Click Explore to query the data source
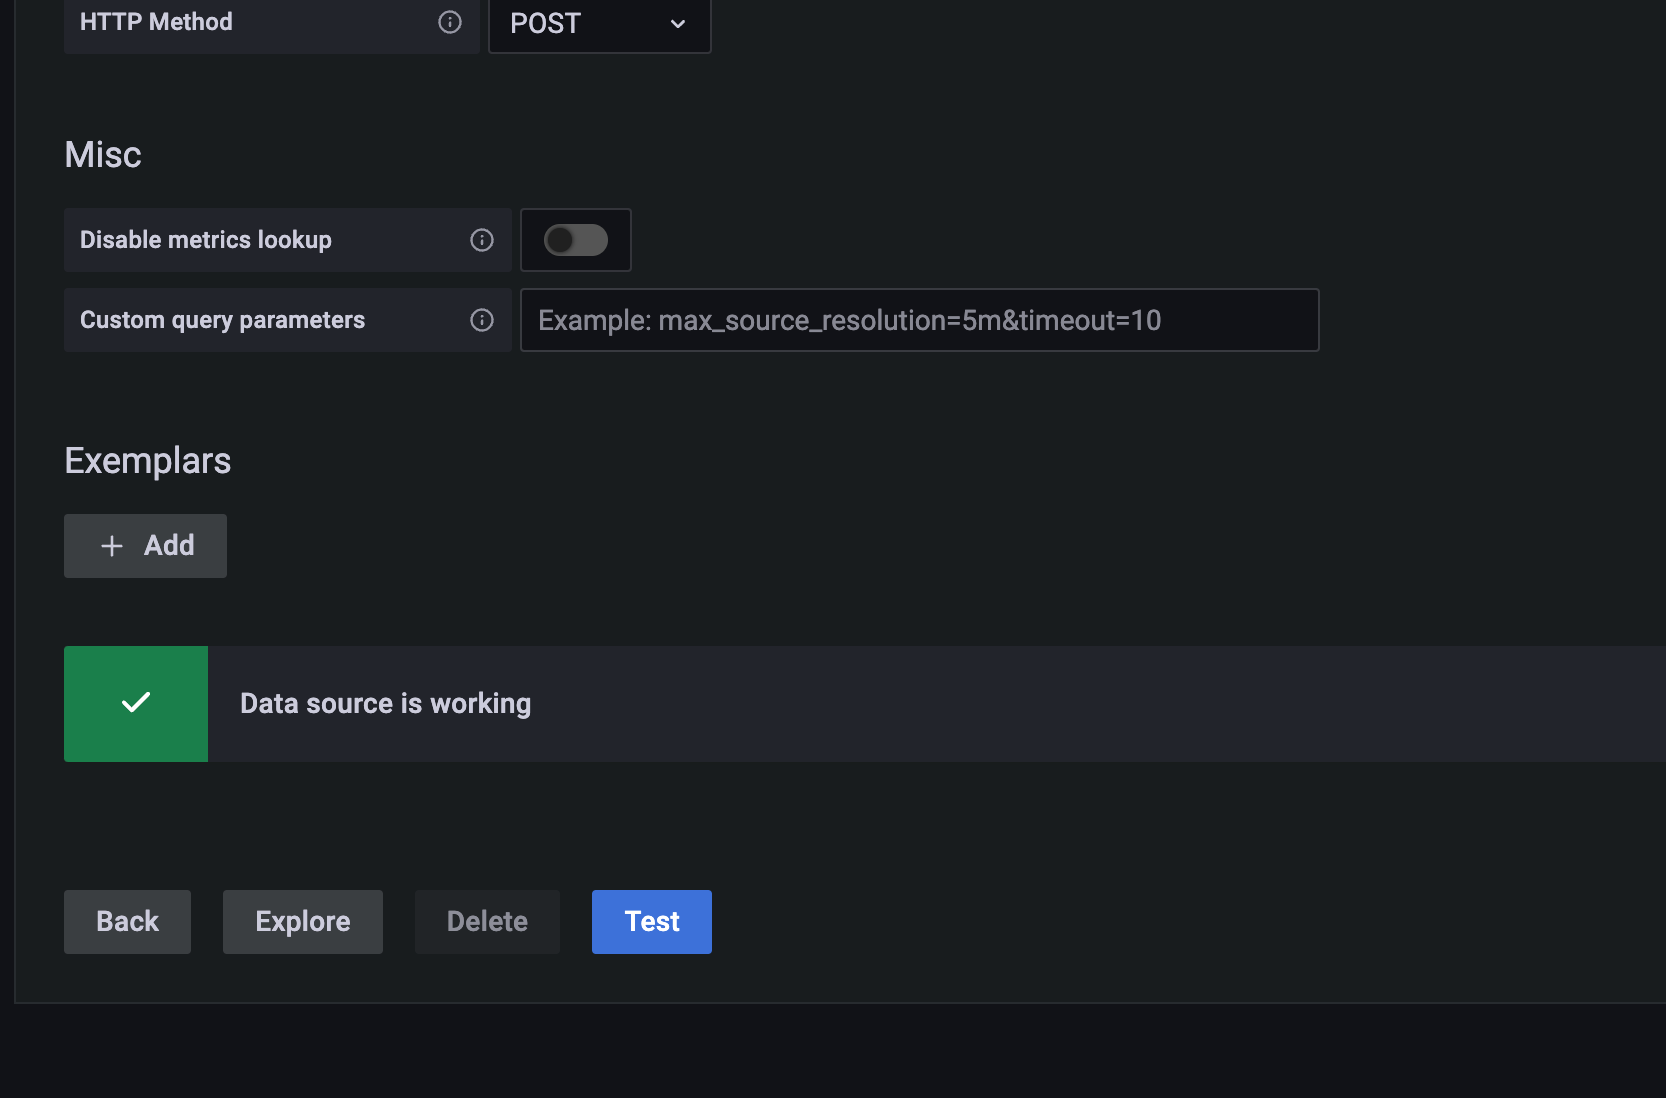Image resolution: width=1666 pixels, height=1098 pixels. pos(302,921)
